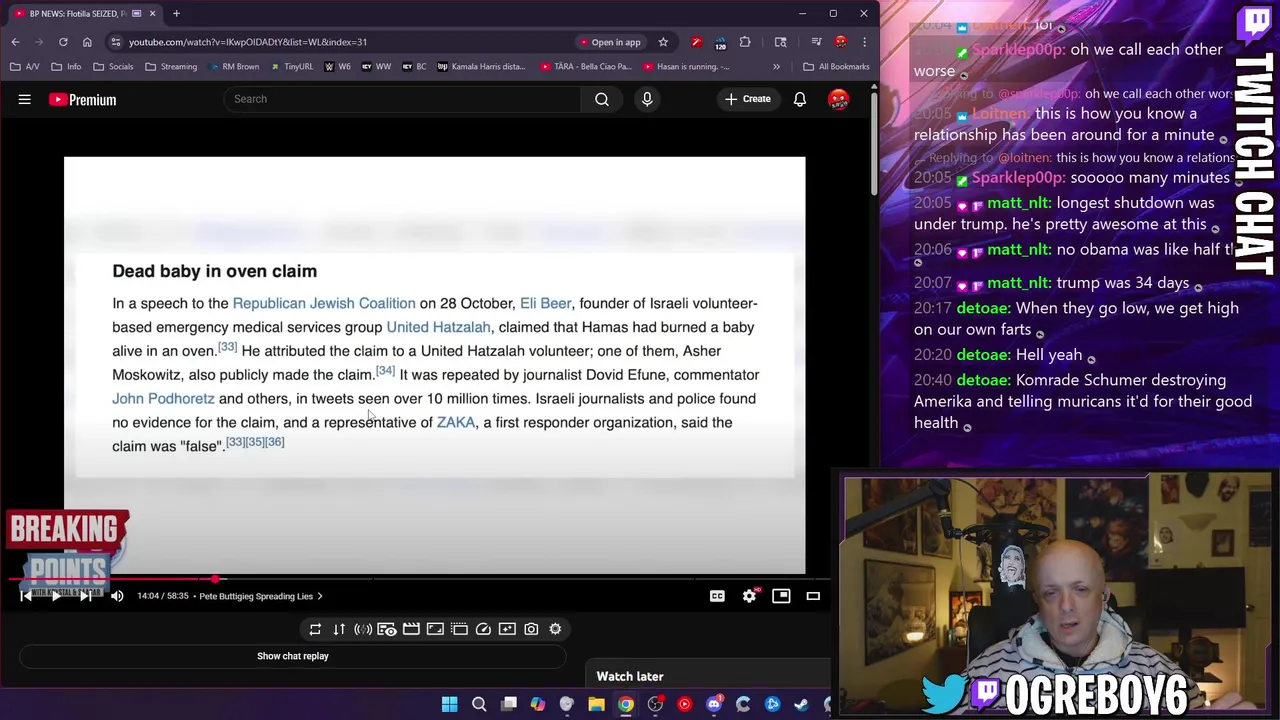Open YouTube notifications bell
Screen dimensions: 1280x720
click(800, 99)
